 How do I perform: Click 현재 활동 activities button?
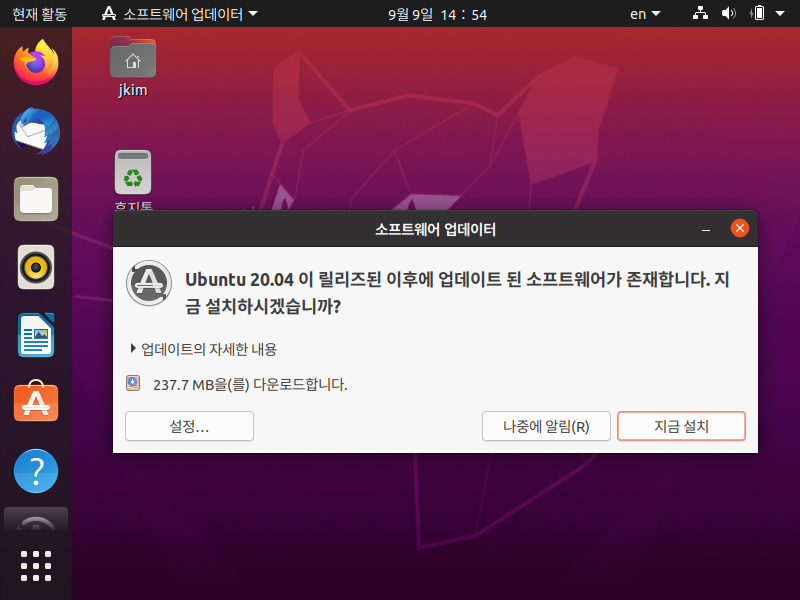40,14
